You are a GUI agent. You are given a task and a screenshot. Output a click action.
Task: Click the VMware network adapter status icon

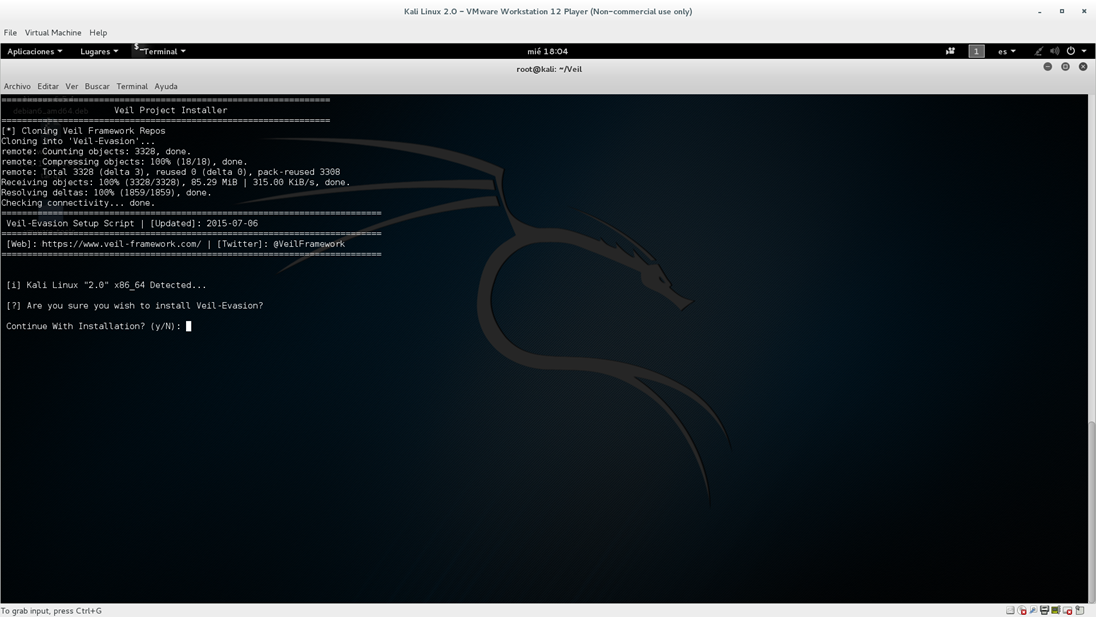tap(1056, 610)
